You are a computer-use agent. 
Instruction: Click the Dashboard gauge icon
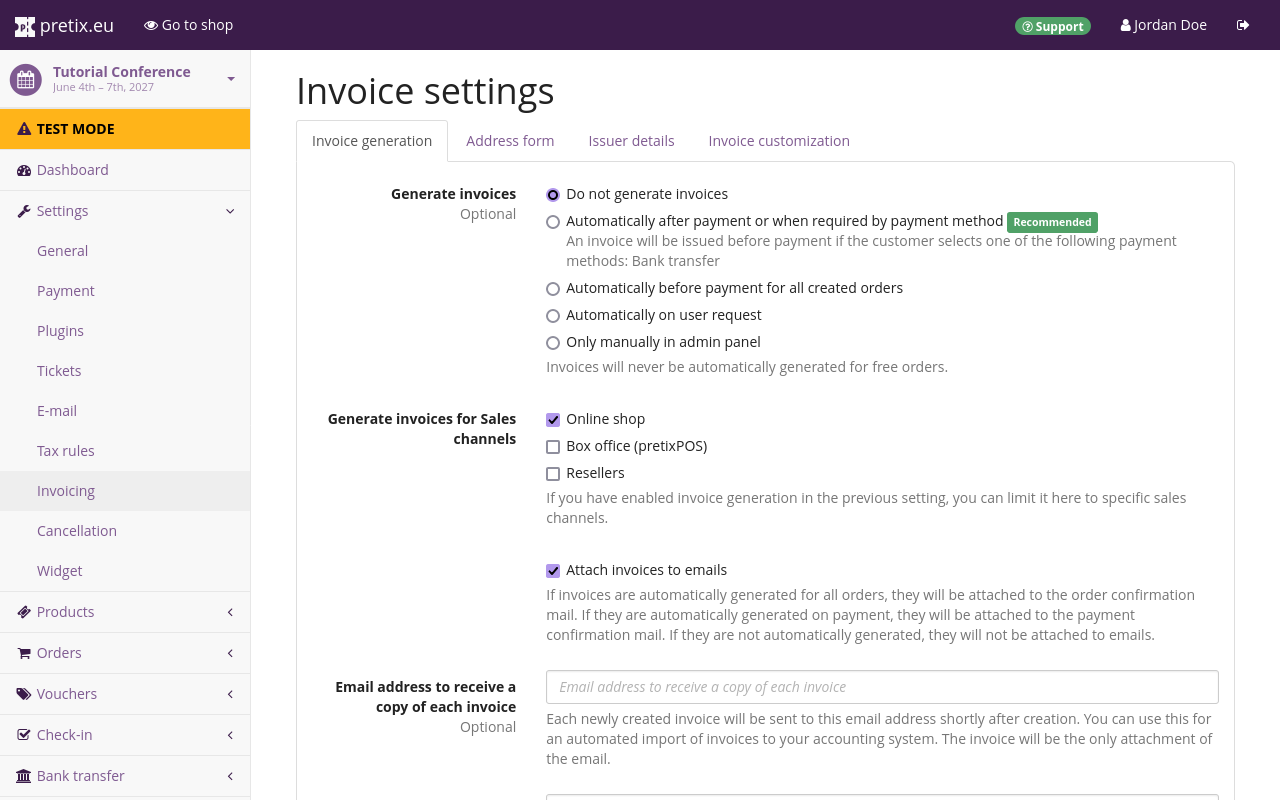click(24, 170)
